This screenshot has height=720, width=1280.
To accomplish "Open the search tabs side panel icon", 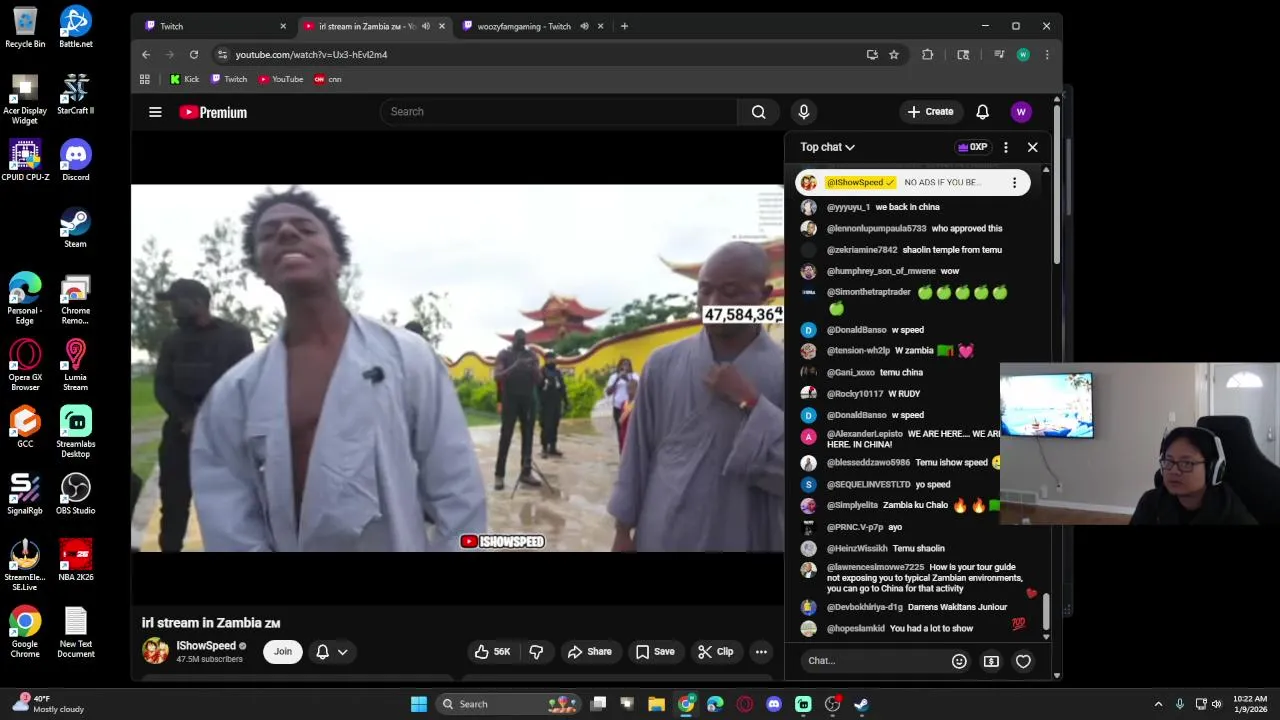I will click(963, 55).
